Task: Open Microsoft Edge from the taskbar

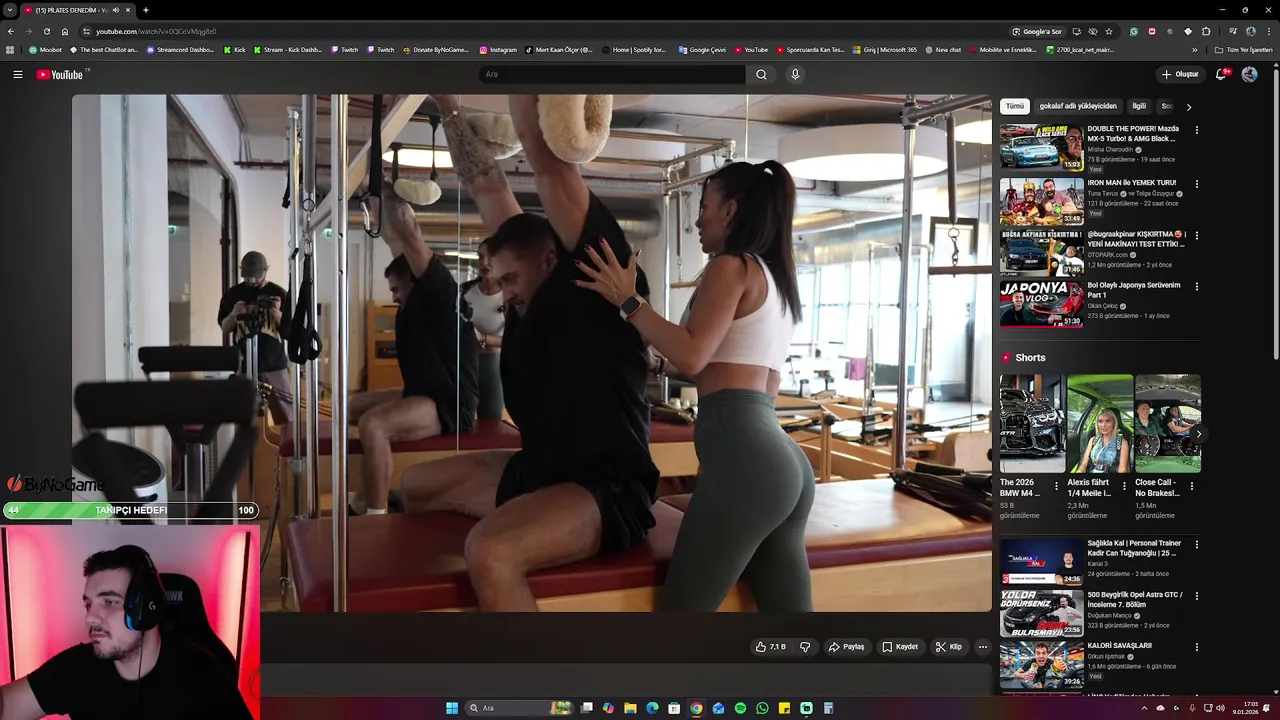Action: coord(652,708)
